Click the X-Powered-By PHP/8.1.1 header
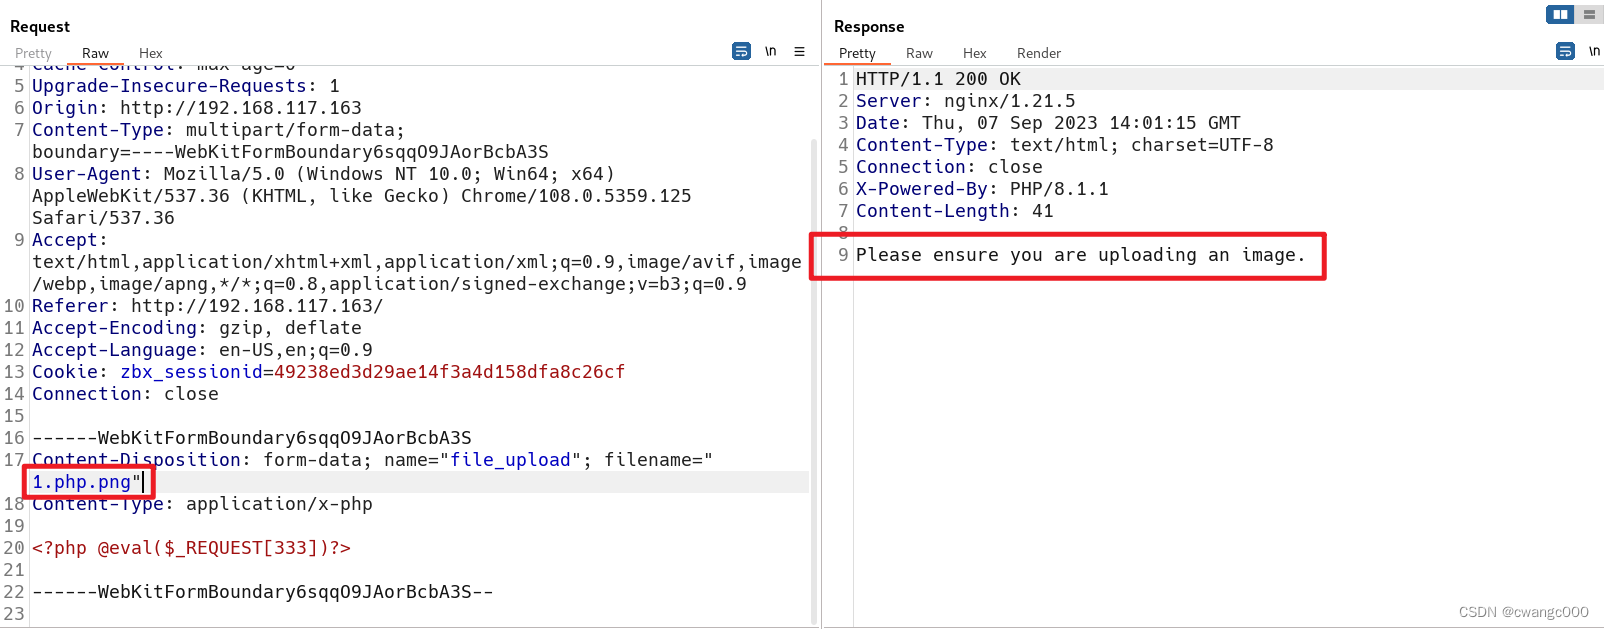Image resolution: width=1604 pixels, height=629 pixels. tap(982, 189)
